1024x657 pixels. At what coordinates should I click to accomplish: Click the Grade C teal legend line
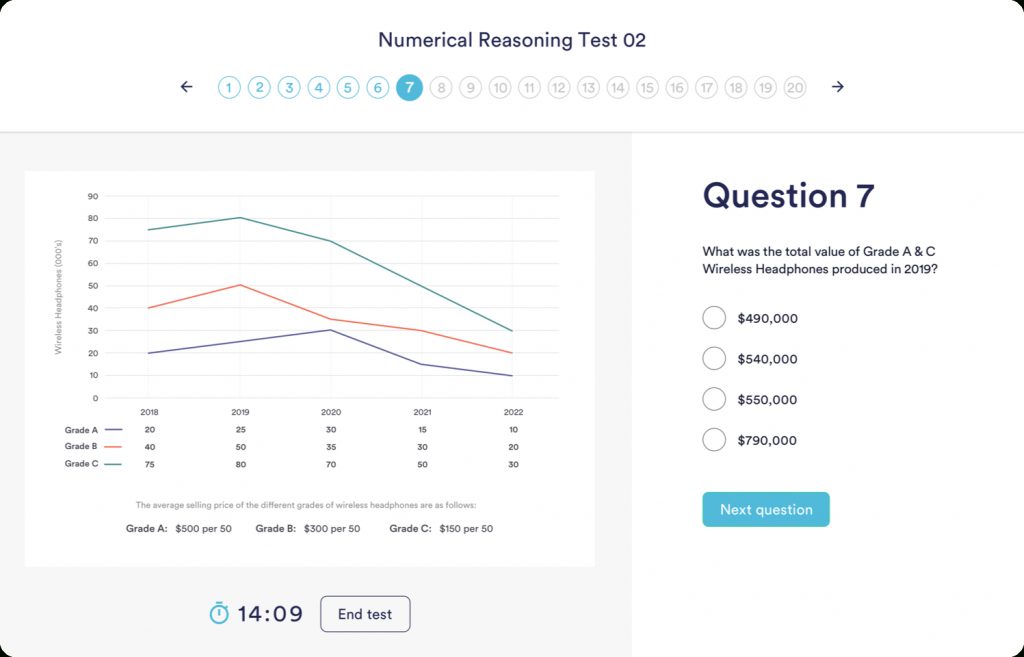coord(112,464)
